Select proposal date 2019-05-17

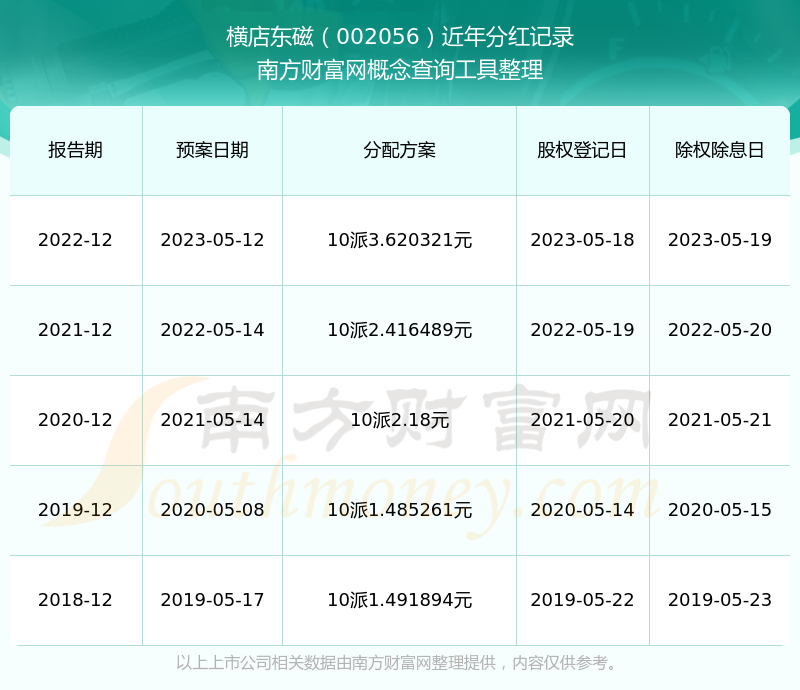[212, 600]
